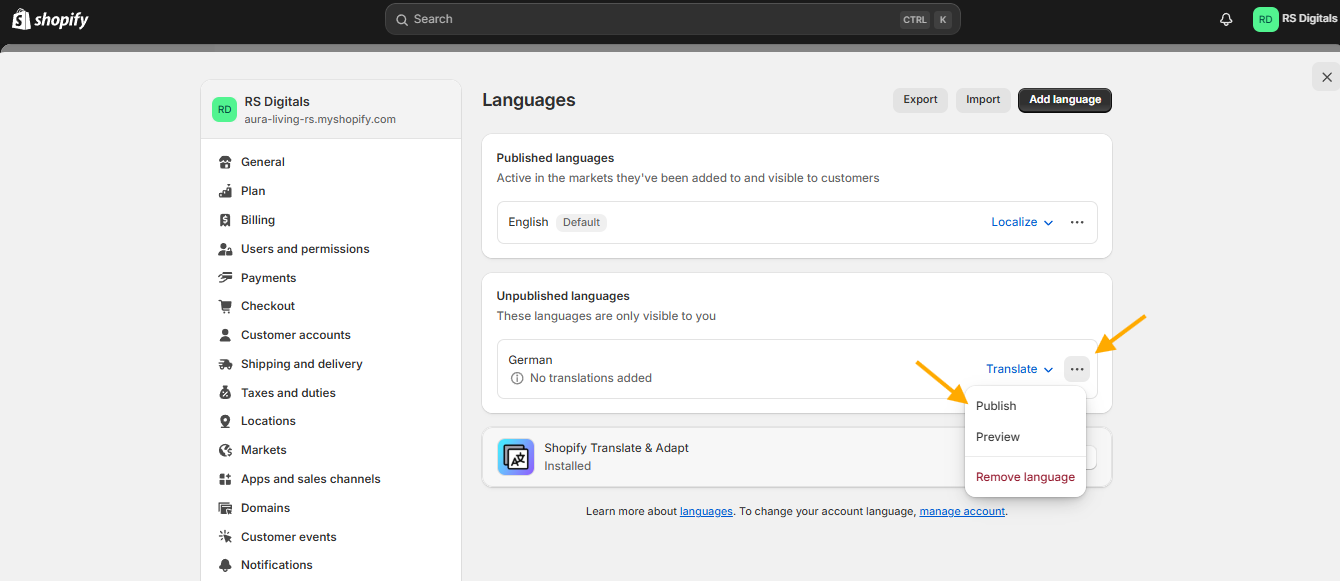Click the info icon beside No translations added
Screen dimensions: 1340x581
[x=517, y=378]
